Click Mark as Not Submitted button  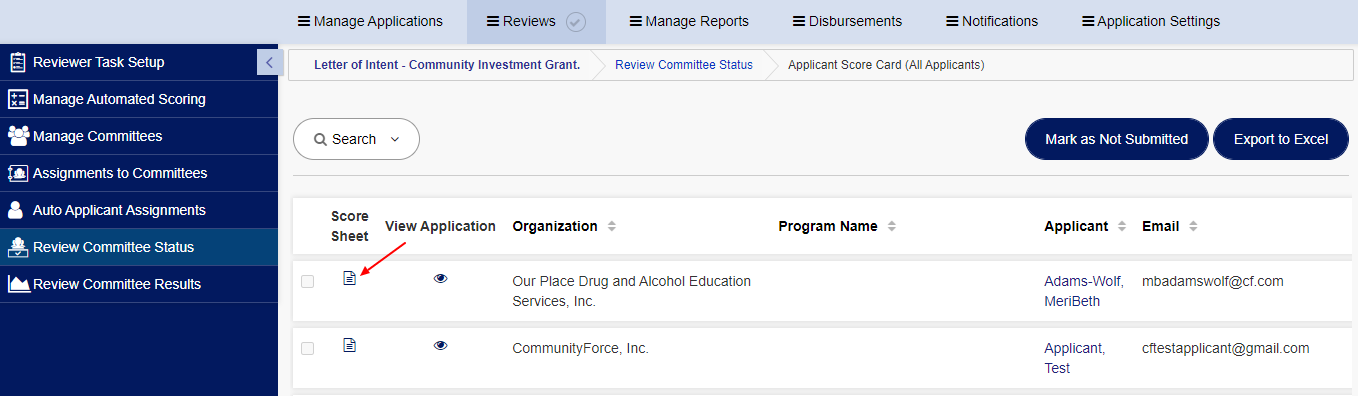pos(1116,139)
